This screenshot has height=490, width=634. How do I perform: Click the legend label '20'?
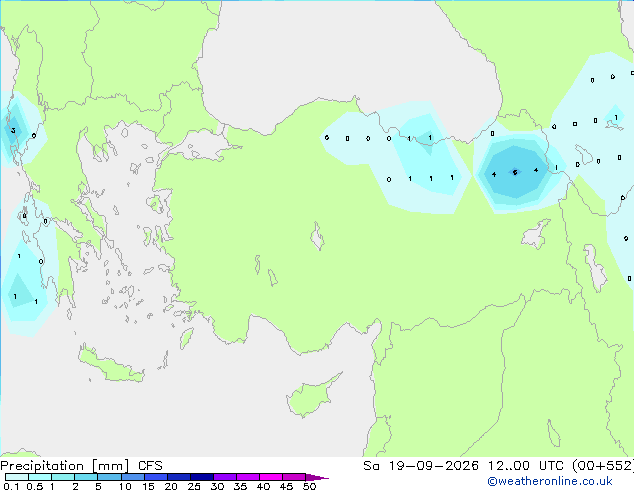coord(171,486)
